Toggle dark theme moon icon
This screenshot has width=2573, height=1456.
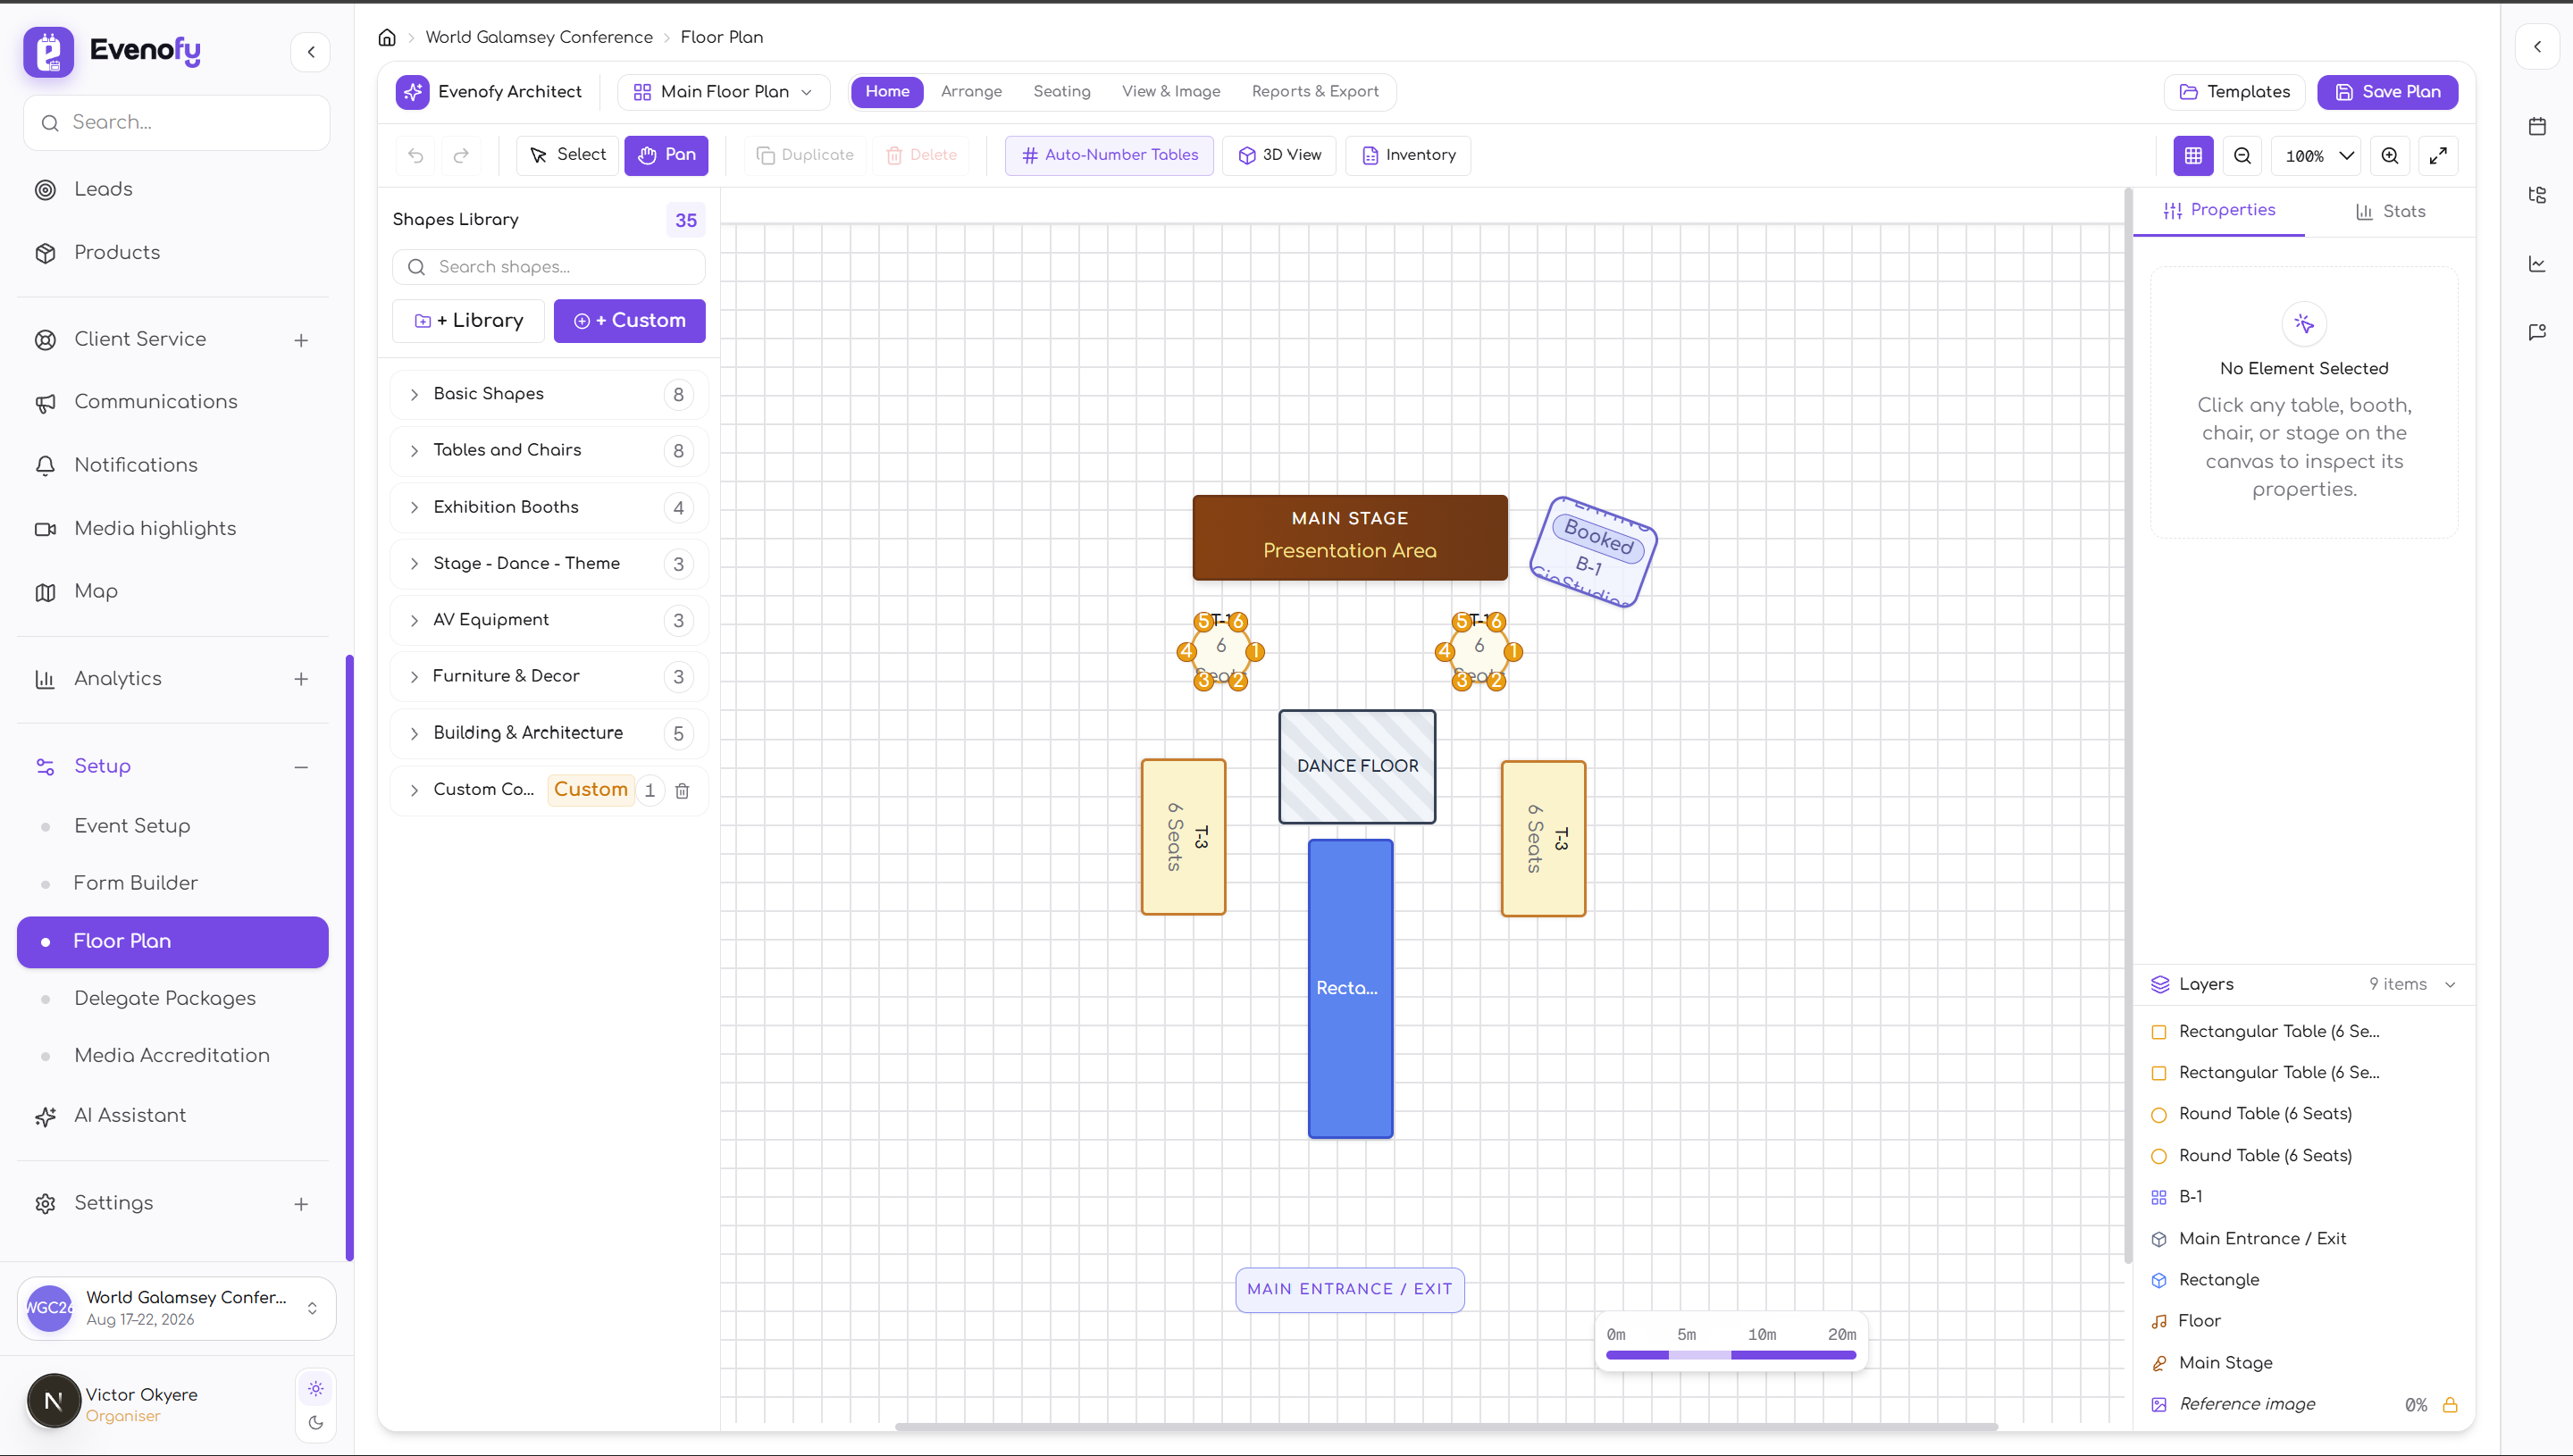click(x=316, y=1423)
